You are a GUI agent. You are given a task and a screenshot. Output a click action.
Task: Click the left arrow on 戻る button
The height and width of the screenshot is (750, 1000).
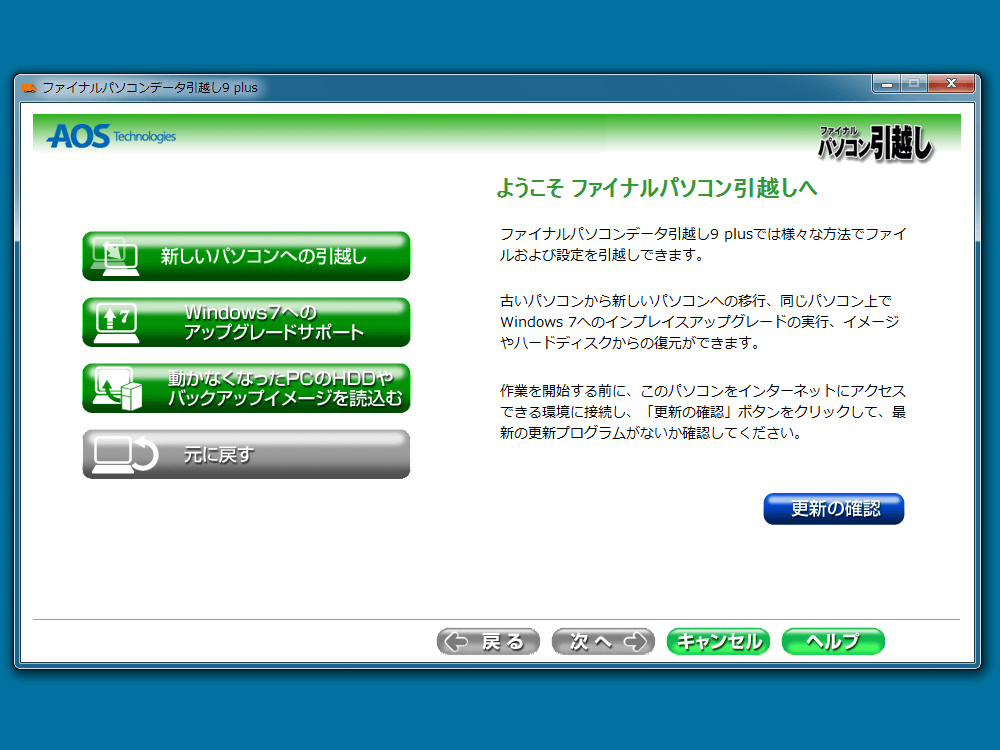coord(456,642)
